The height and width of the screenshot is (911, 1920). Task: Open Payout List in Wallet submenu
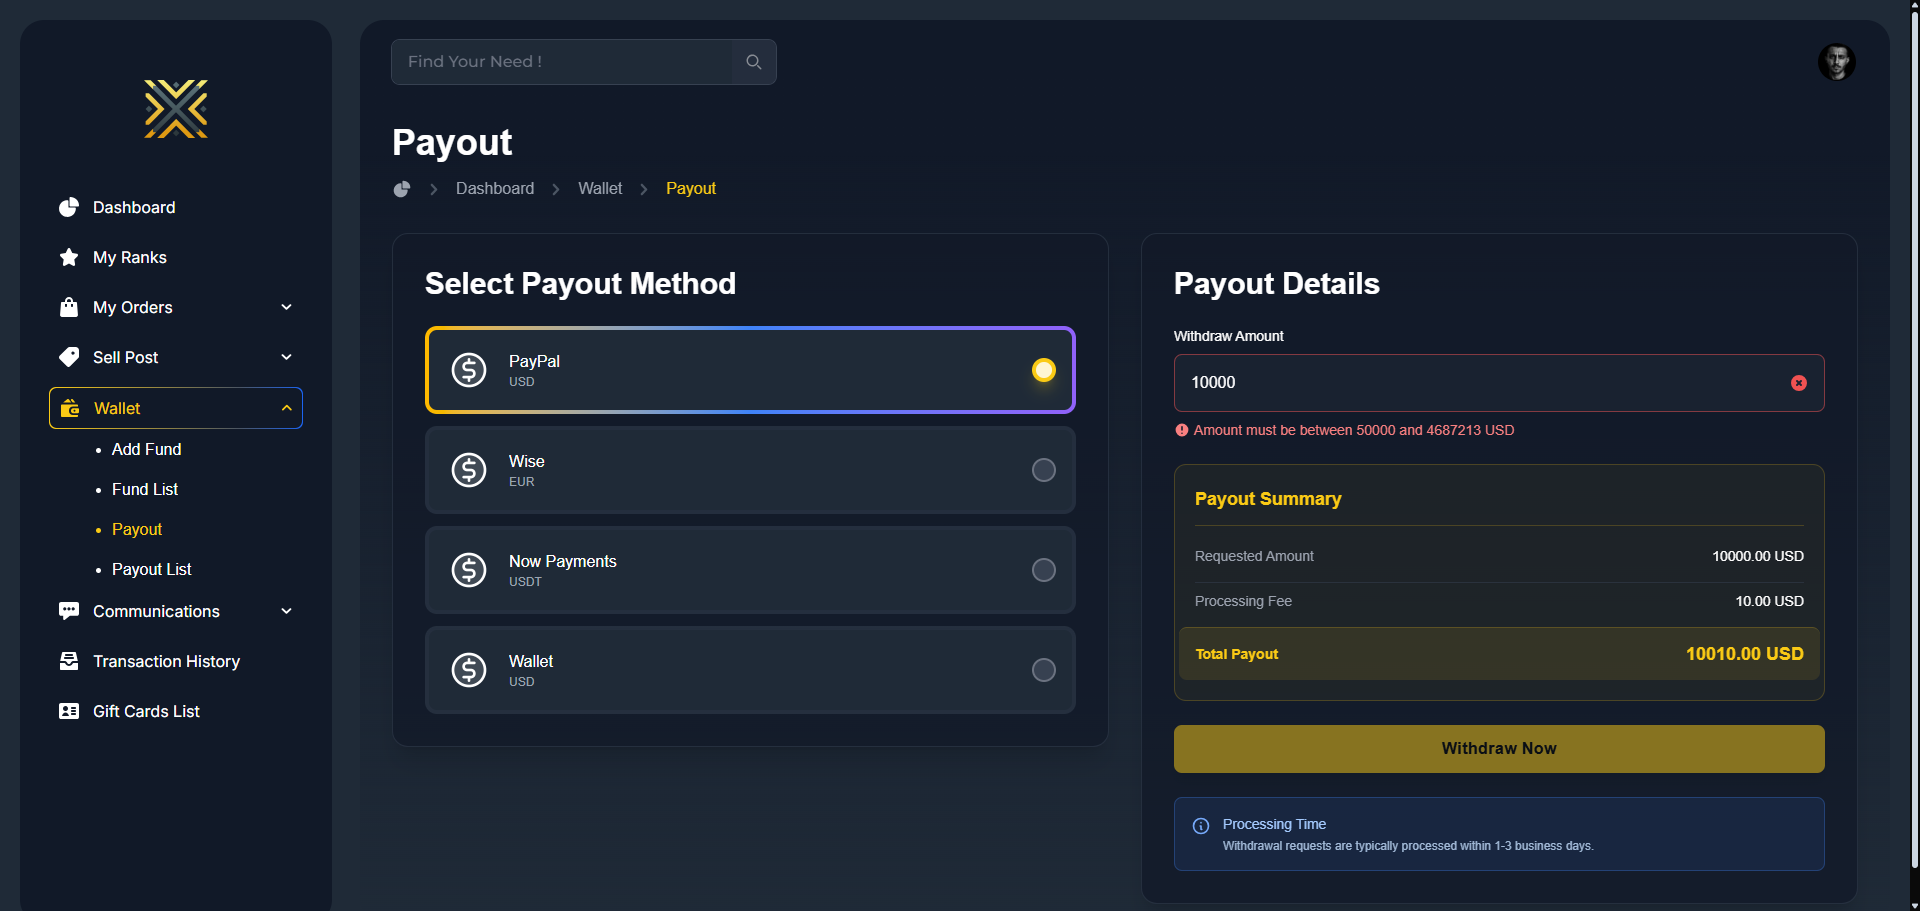coord(151,569)
